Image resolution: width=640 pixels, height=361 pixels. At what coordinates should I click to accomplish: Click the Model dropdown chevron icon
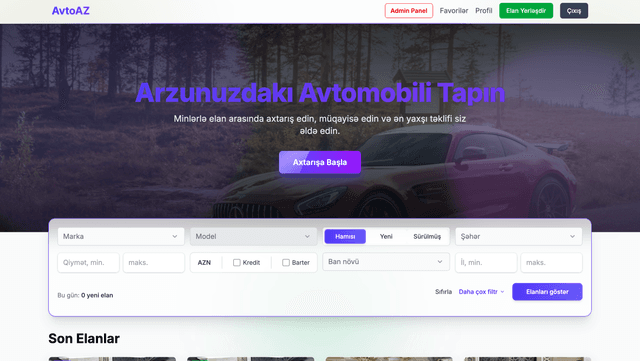point(307,236)
